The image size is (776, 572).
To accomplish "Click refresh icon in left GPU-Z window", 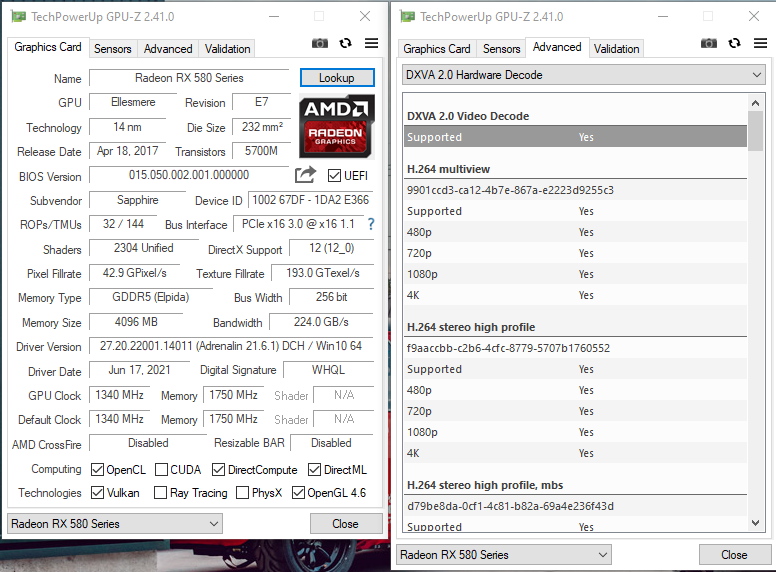I will pos(345,43).
